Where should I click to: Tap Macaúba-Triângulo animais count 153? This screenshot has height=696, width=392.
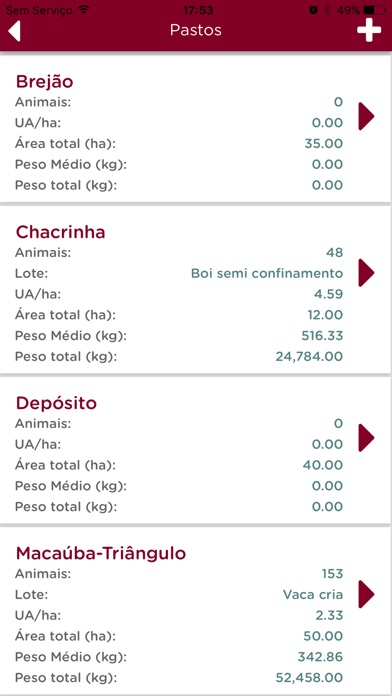333,574
